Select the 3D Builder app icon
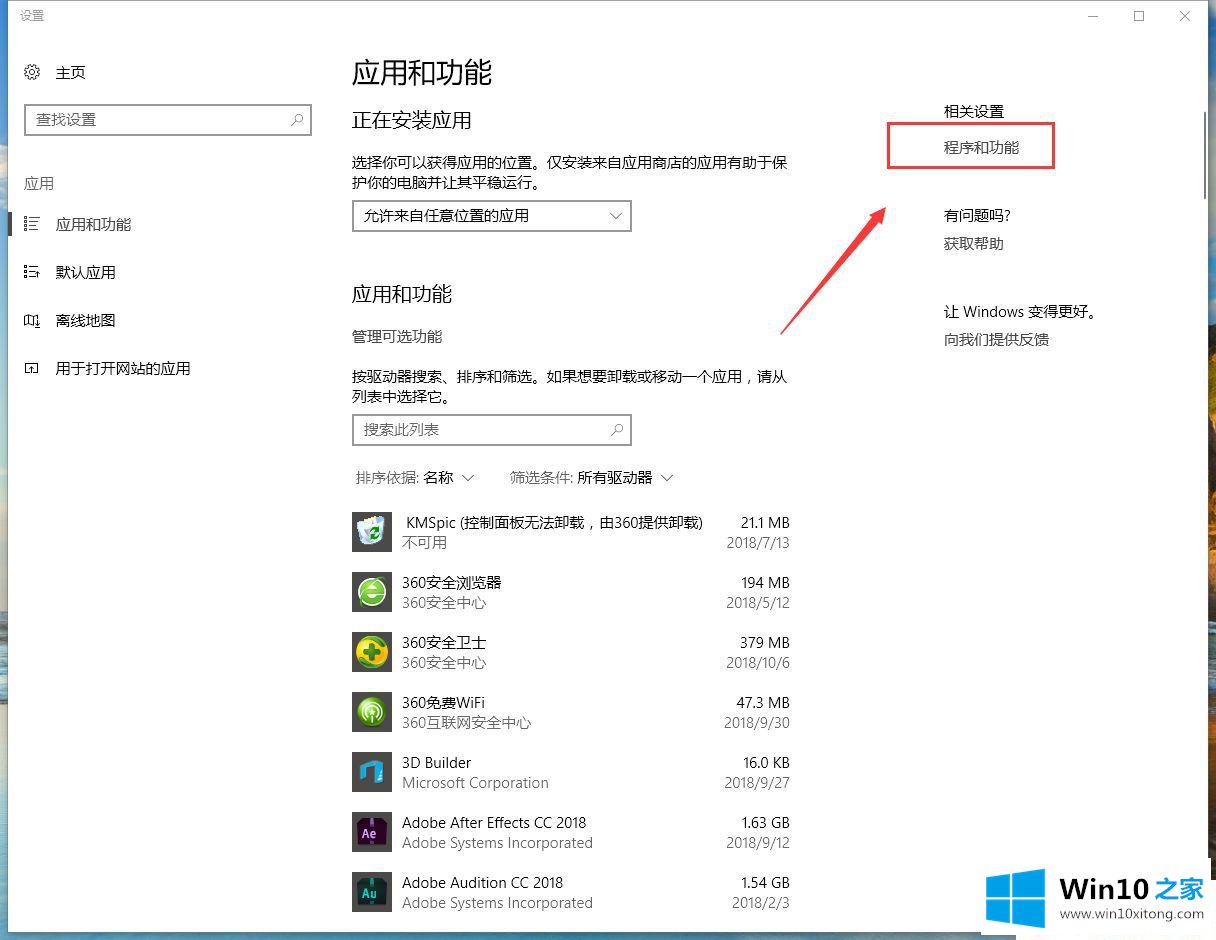This screenshot has height=940, width=1216. [x=372, y=772]
